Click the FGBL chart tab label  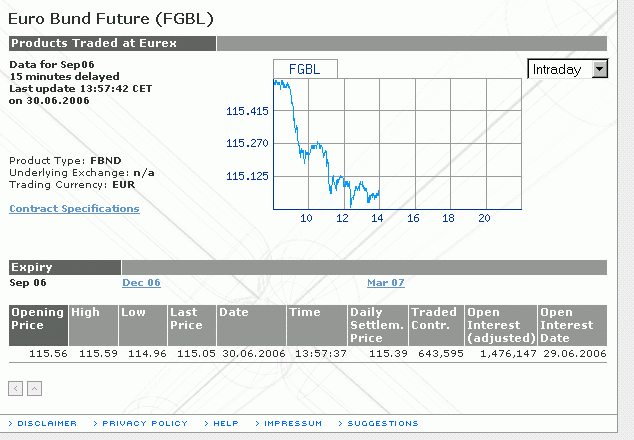[305, 69]
